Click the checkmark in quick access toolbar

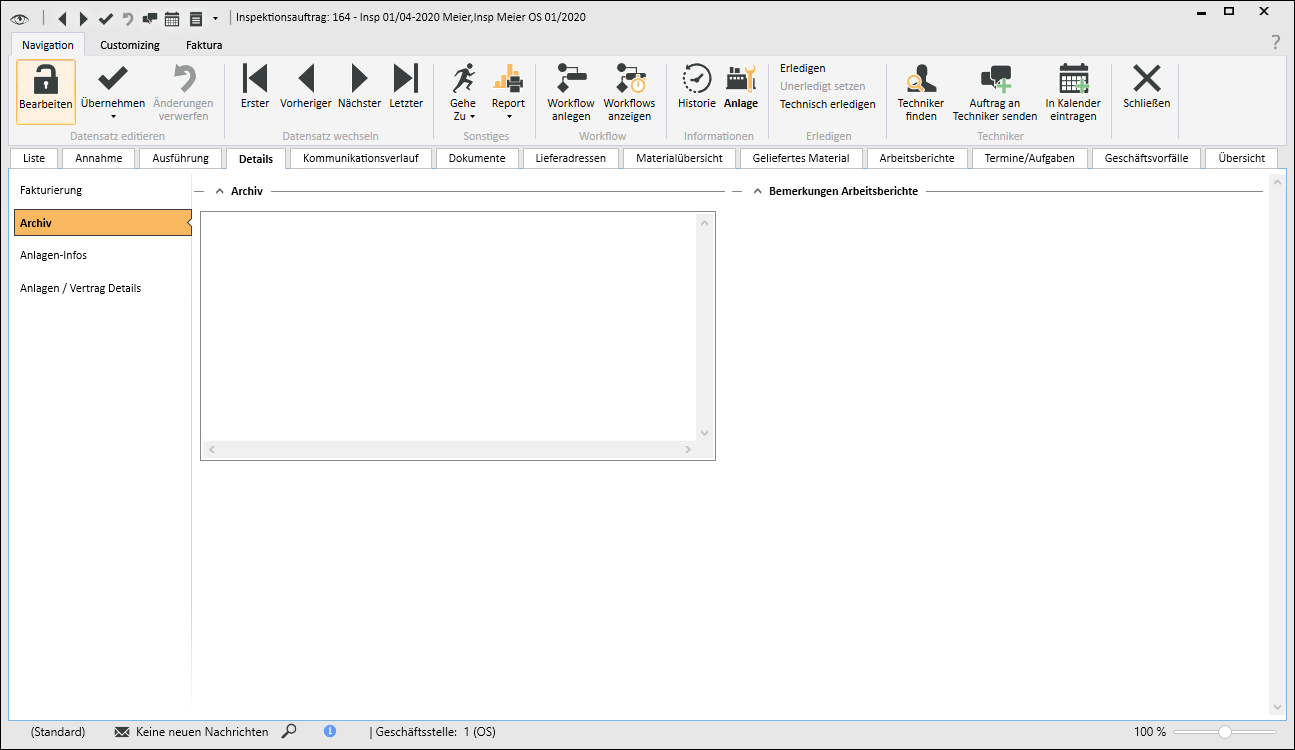point(106,18)
